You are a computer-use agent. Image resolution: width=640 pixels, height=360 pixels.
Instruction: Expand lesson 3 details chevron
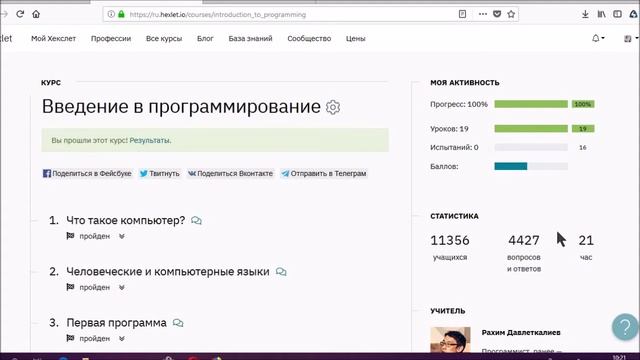122,338
